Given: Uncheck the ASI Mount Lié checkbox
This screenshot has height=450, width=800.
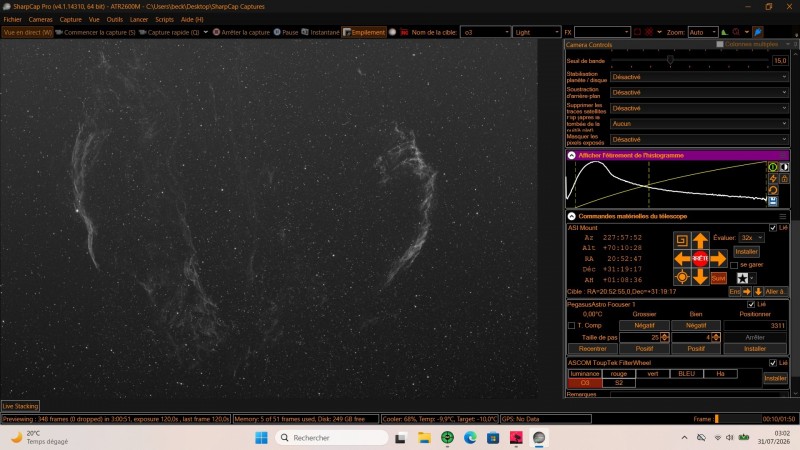Looking at the screenshot, I should click(772, 228).
